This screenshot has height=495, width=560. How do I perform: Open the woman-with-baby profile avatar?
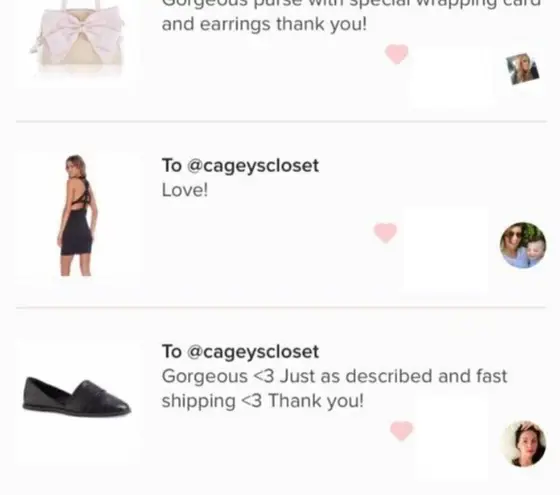point(523,245)
